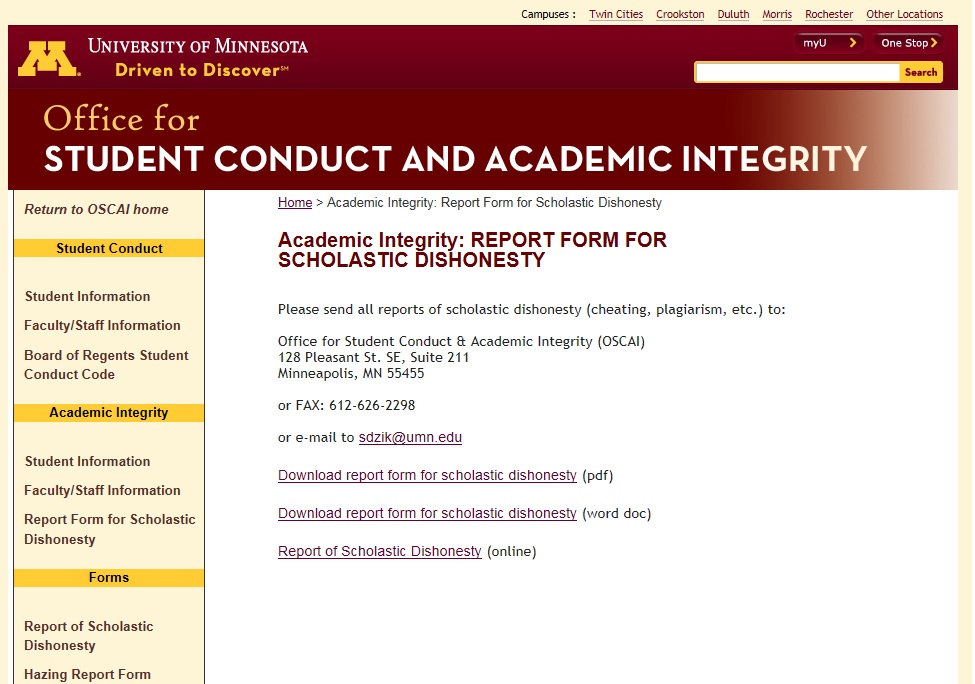The height and width of the screenshot is (684, 975).
Task: Open Board of Regents Student Conduct Code
Action: coord(106,365)
